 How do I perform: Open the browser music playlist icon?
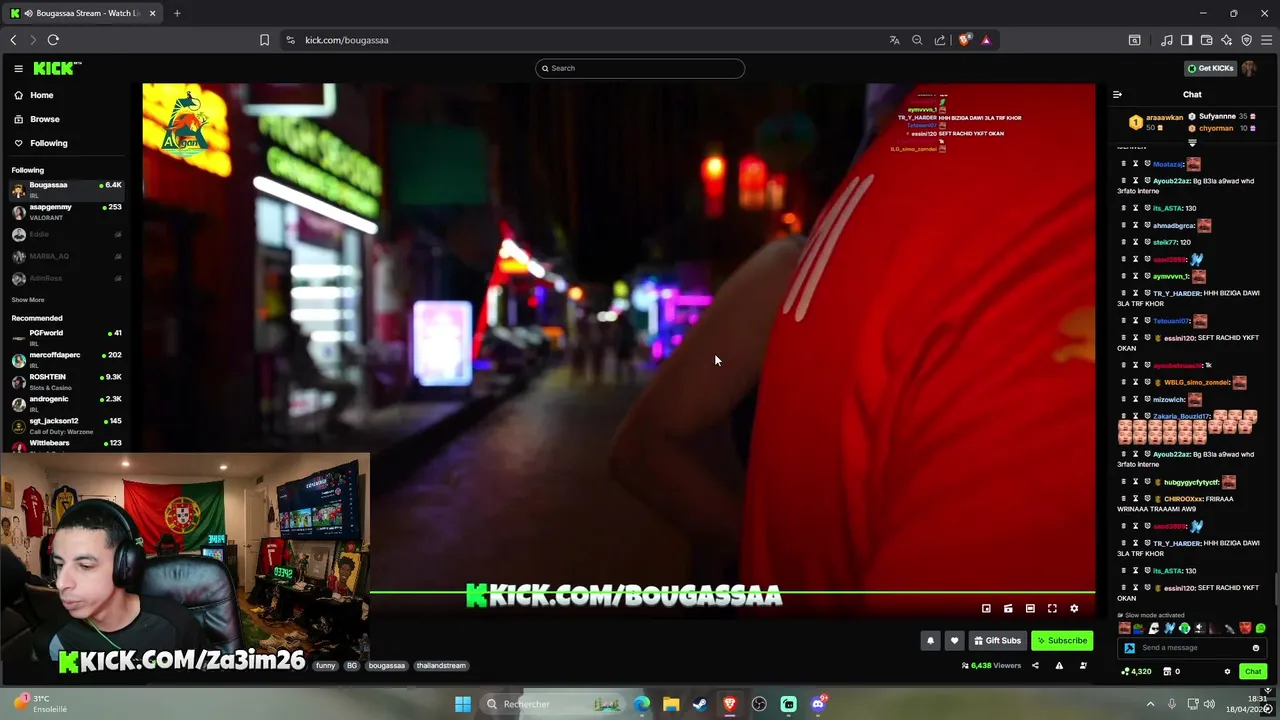coord(1167,40)
